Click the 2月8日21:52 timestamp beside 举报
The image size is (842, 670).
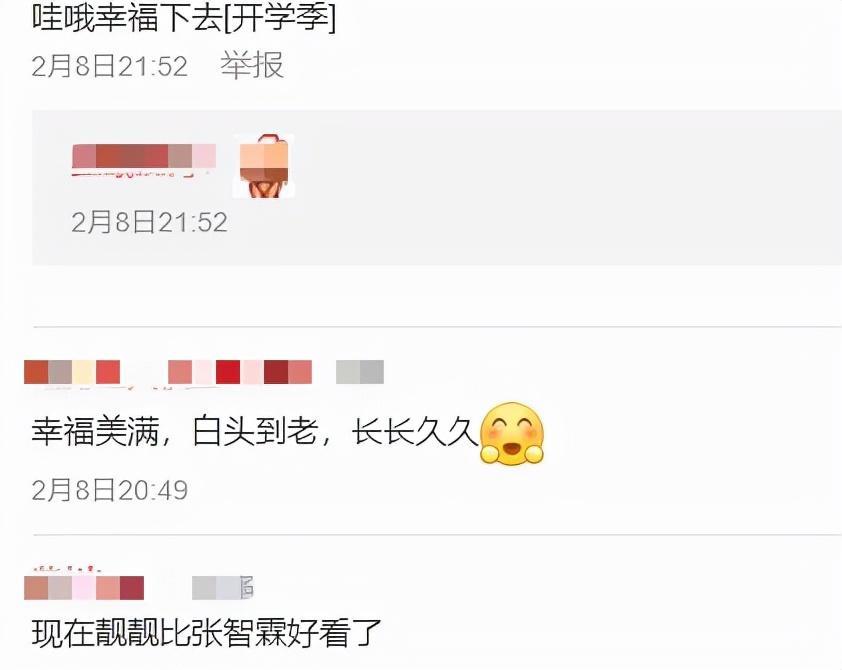(x=110, y=66)
